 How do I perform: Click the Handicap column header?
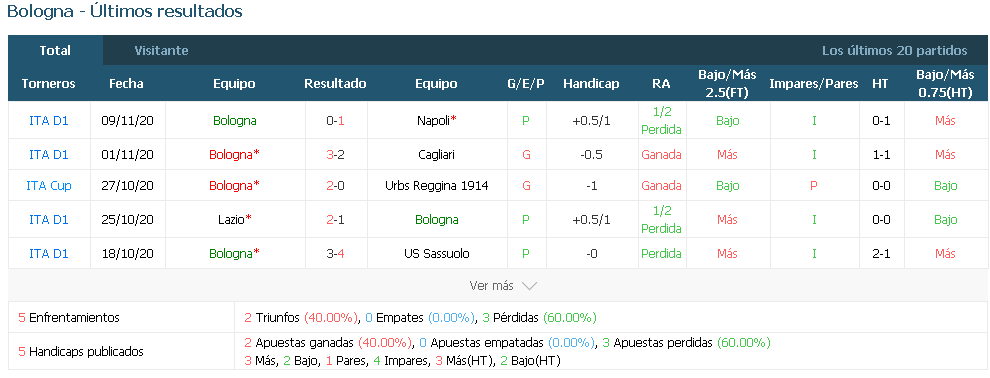click(591, 83)
